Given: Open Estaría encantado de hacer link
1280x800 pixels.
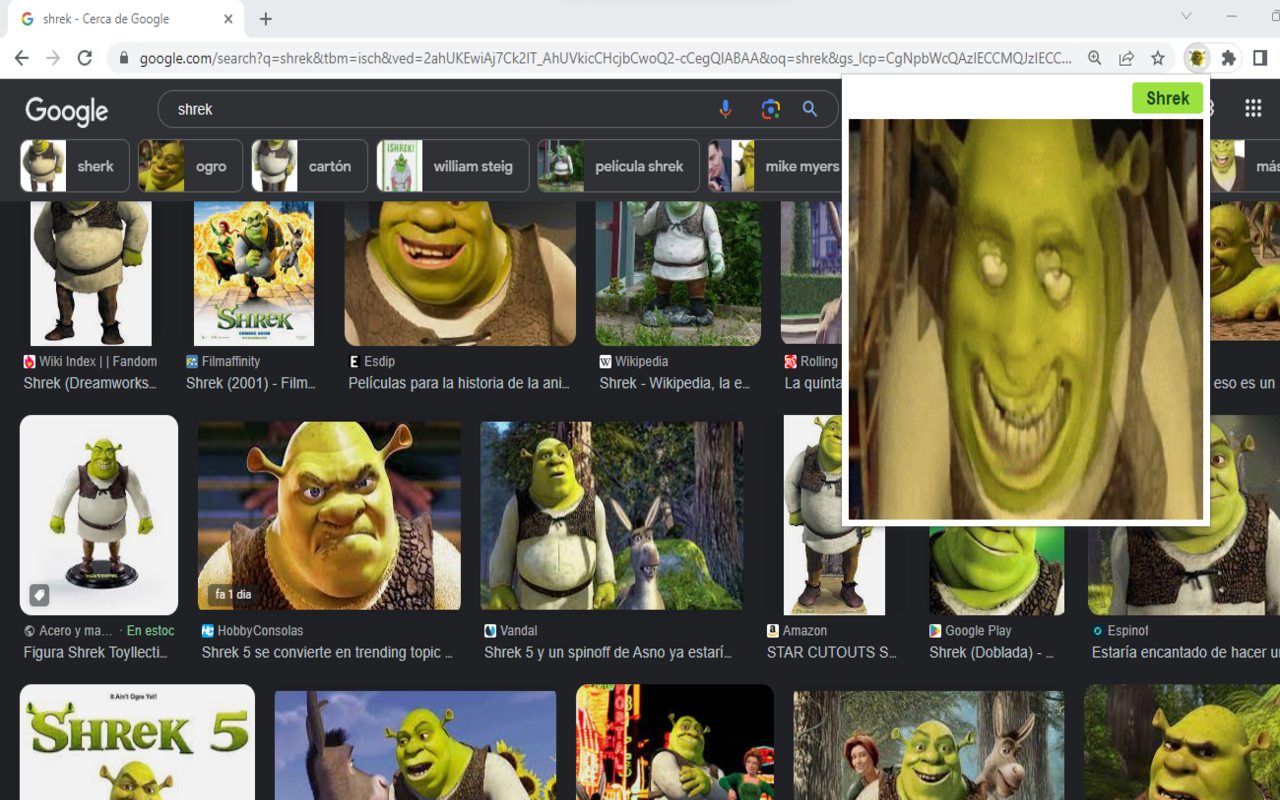Looking at the screenshot, I should [x=1185, y=652].
